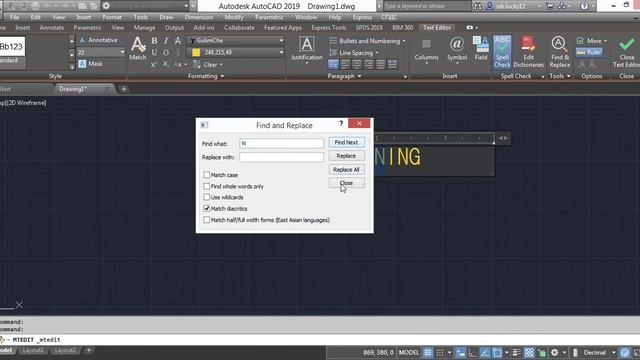Toggle Underline formatting in ribbon
This screenshot has width=640, height=360.
(x=154, y=52)
